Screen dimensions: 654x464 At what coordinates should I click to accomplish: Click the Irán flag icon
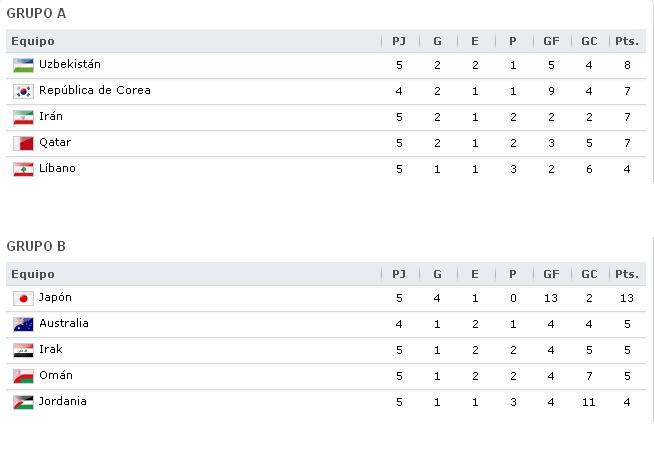pos(23,117)
